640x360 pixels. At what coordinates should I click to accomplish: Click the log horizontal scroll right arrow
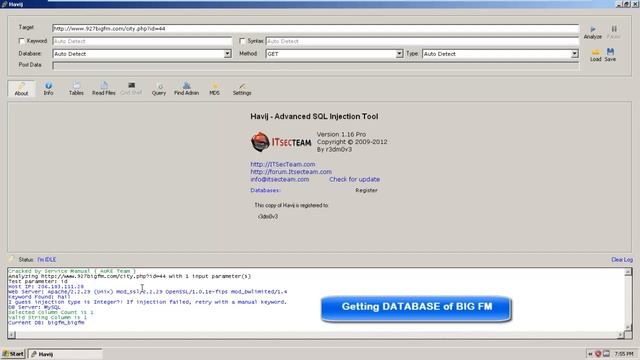click(x=620, y=335)
